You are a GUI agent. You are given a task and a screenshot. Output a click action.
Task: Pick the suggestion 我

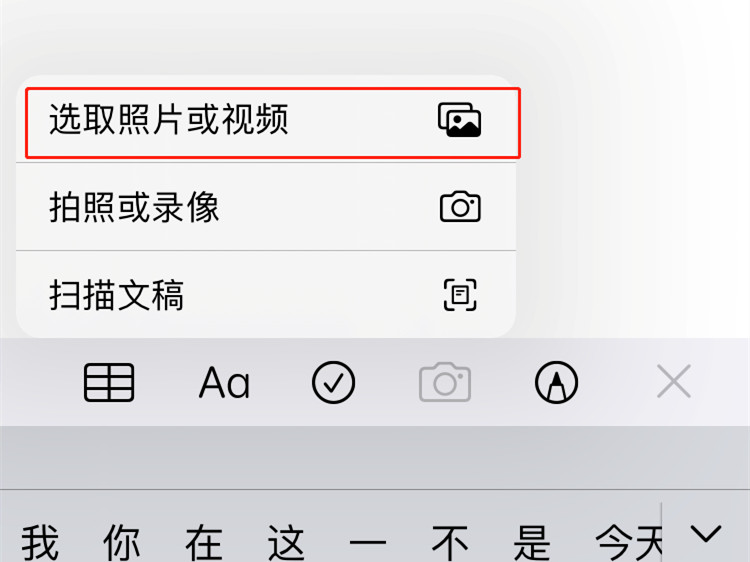tap(40, 543)
